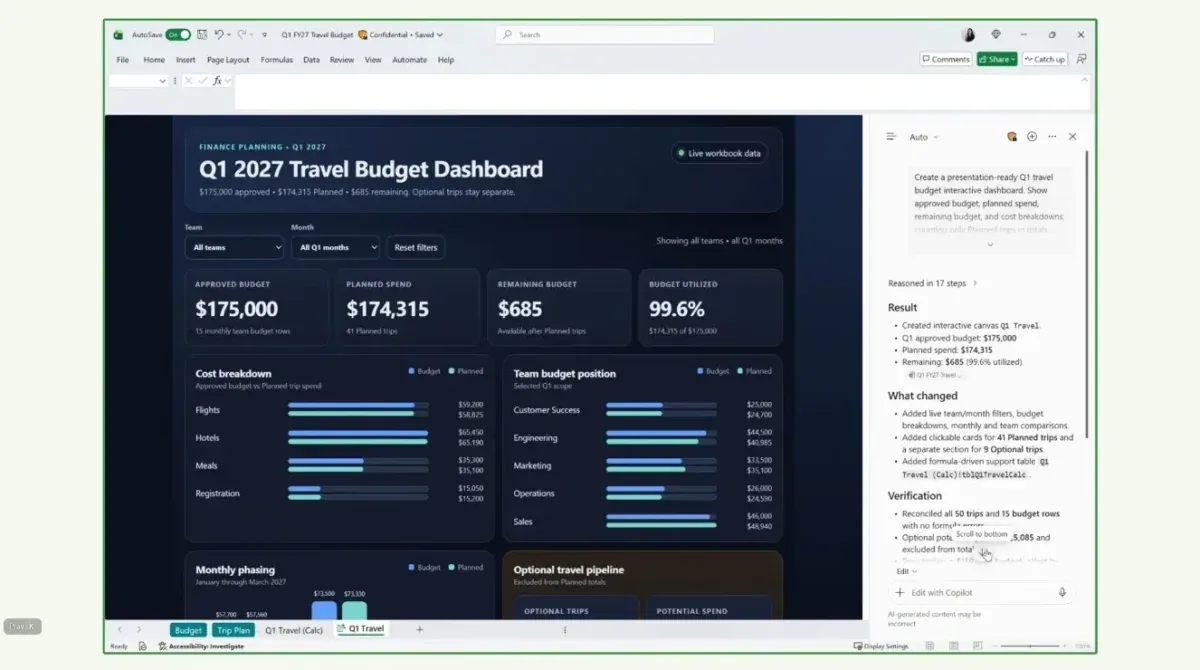This screenshot has width=1200, height=670.
Task: Open the All teams filter dropdown
Action: coord(234,247)
